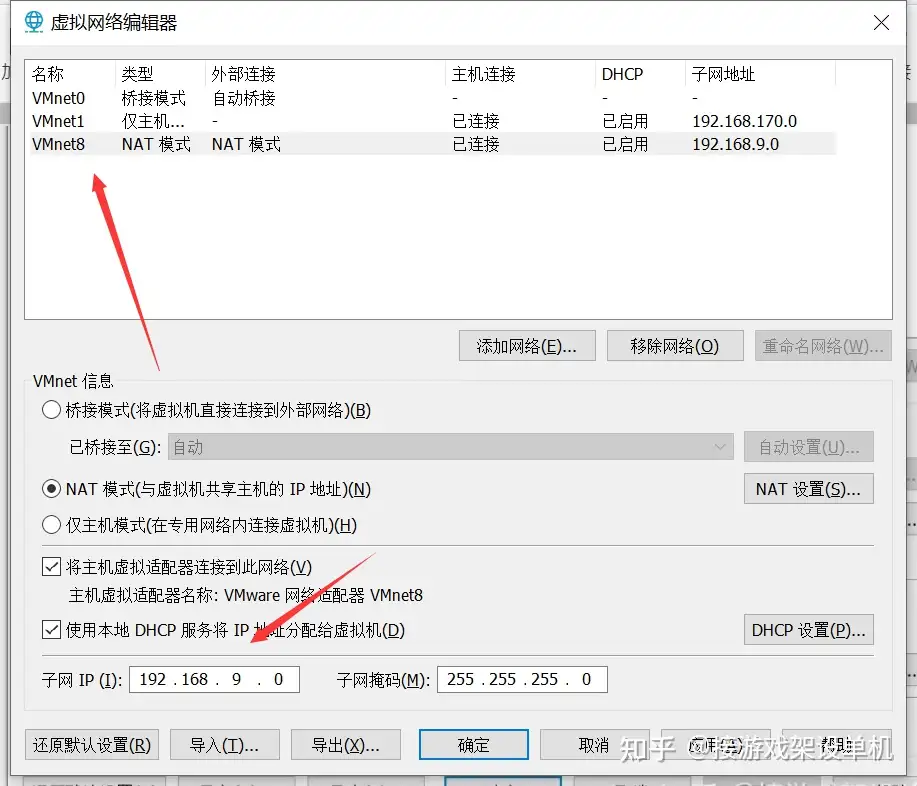Click the 取消 button
The width and height of the screenshot is (917, 786).
(x=595, y=744)
